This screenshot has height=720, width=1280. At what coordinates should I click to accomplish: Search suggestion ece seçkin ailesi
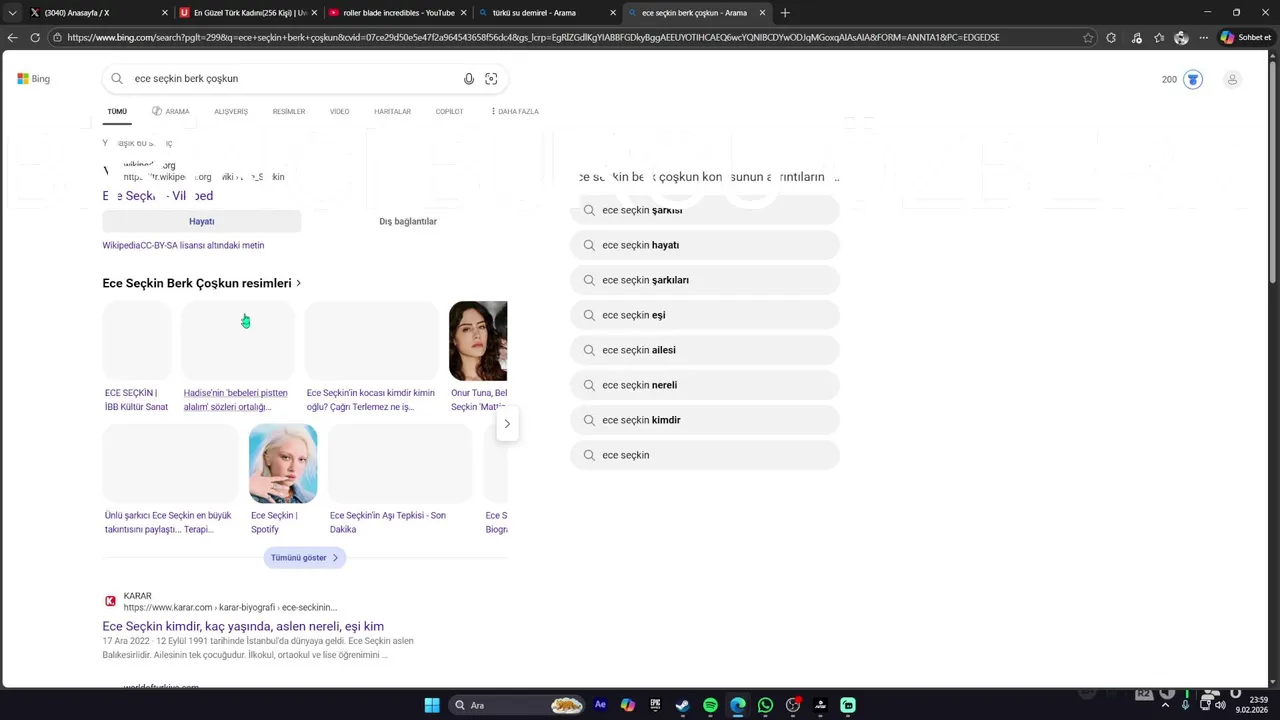[x=705, y=350]
